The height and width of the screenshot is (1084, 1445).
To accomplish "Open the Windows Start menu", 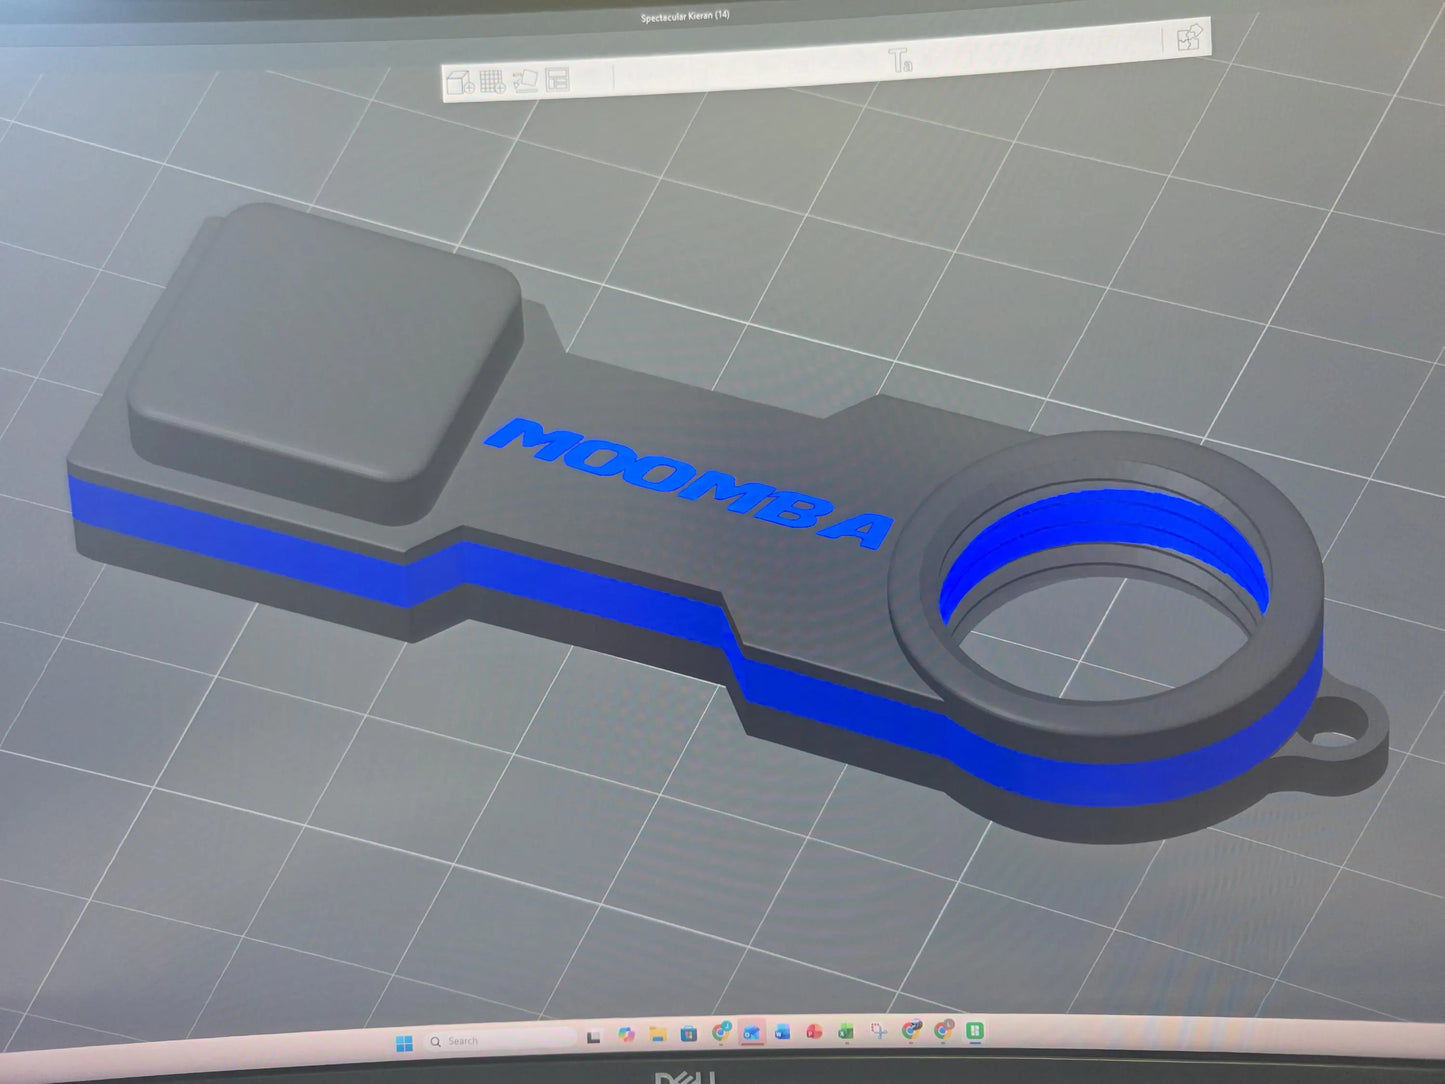I will pos(404,1042).
